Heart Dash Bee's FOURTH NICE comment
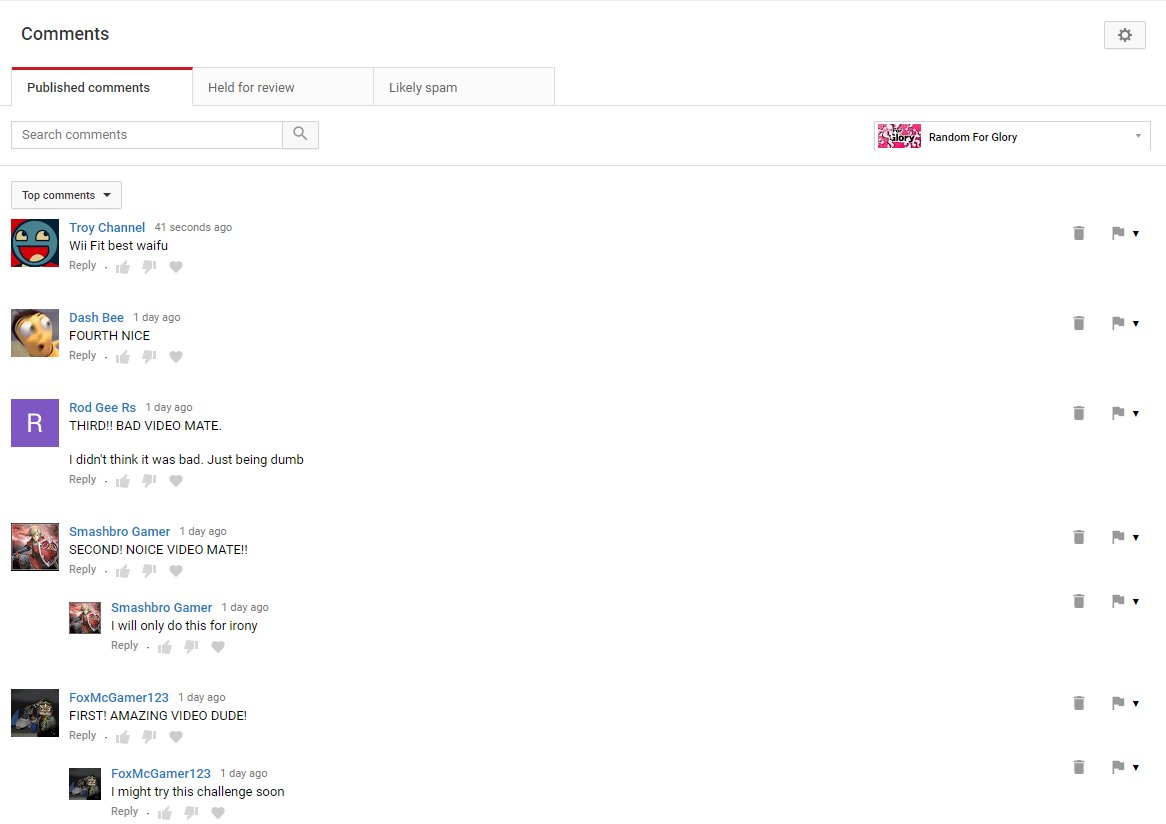The width and height of the screenshot is (1166, 824). click(x=175, y=357)
